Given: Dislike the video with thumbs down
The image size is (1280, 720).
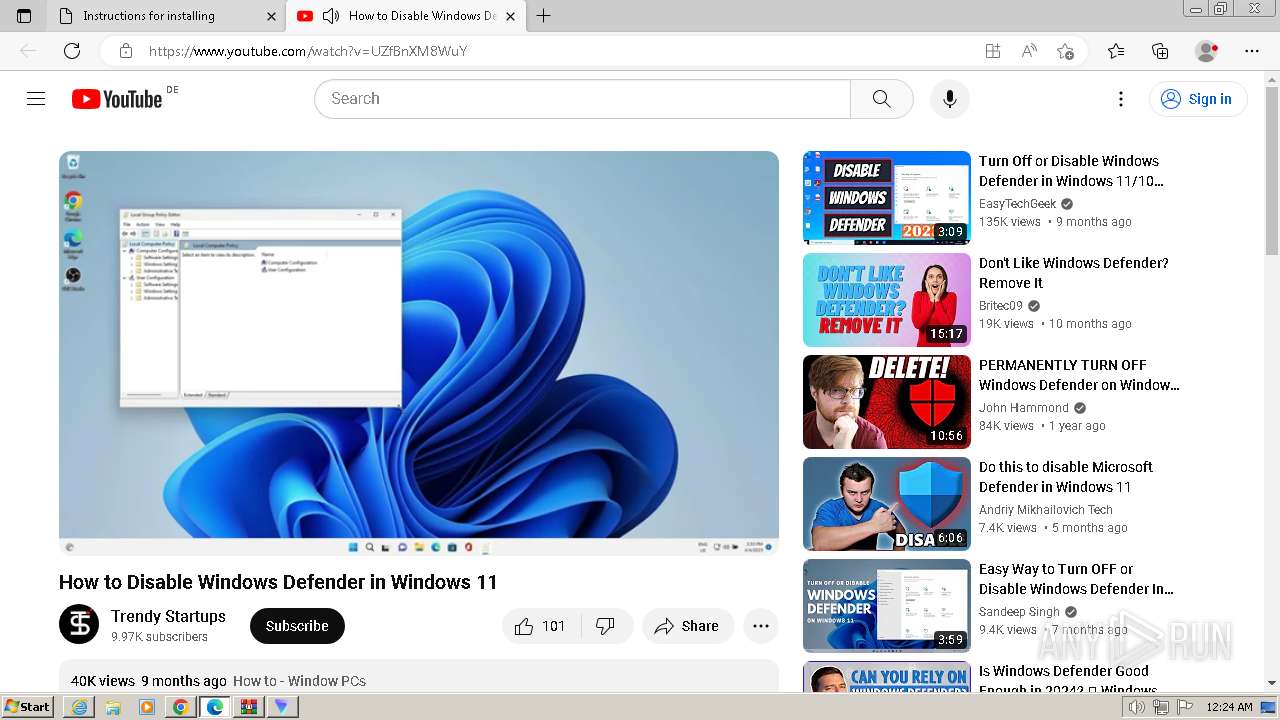Looking at the screenshot, I should [605, 626].
